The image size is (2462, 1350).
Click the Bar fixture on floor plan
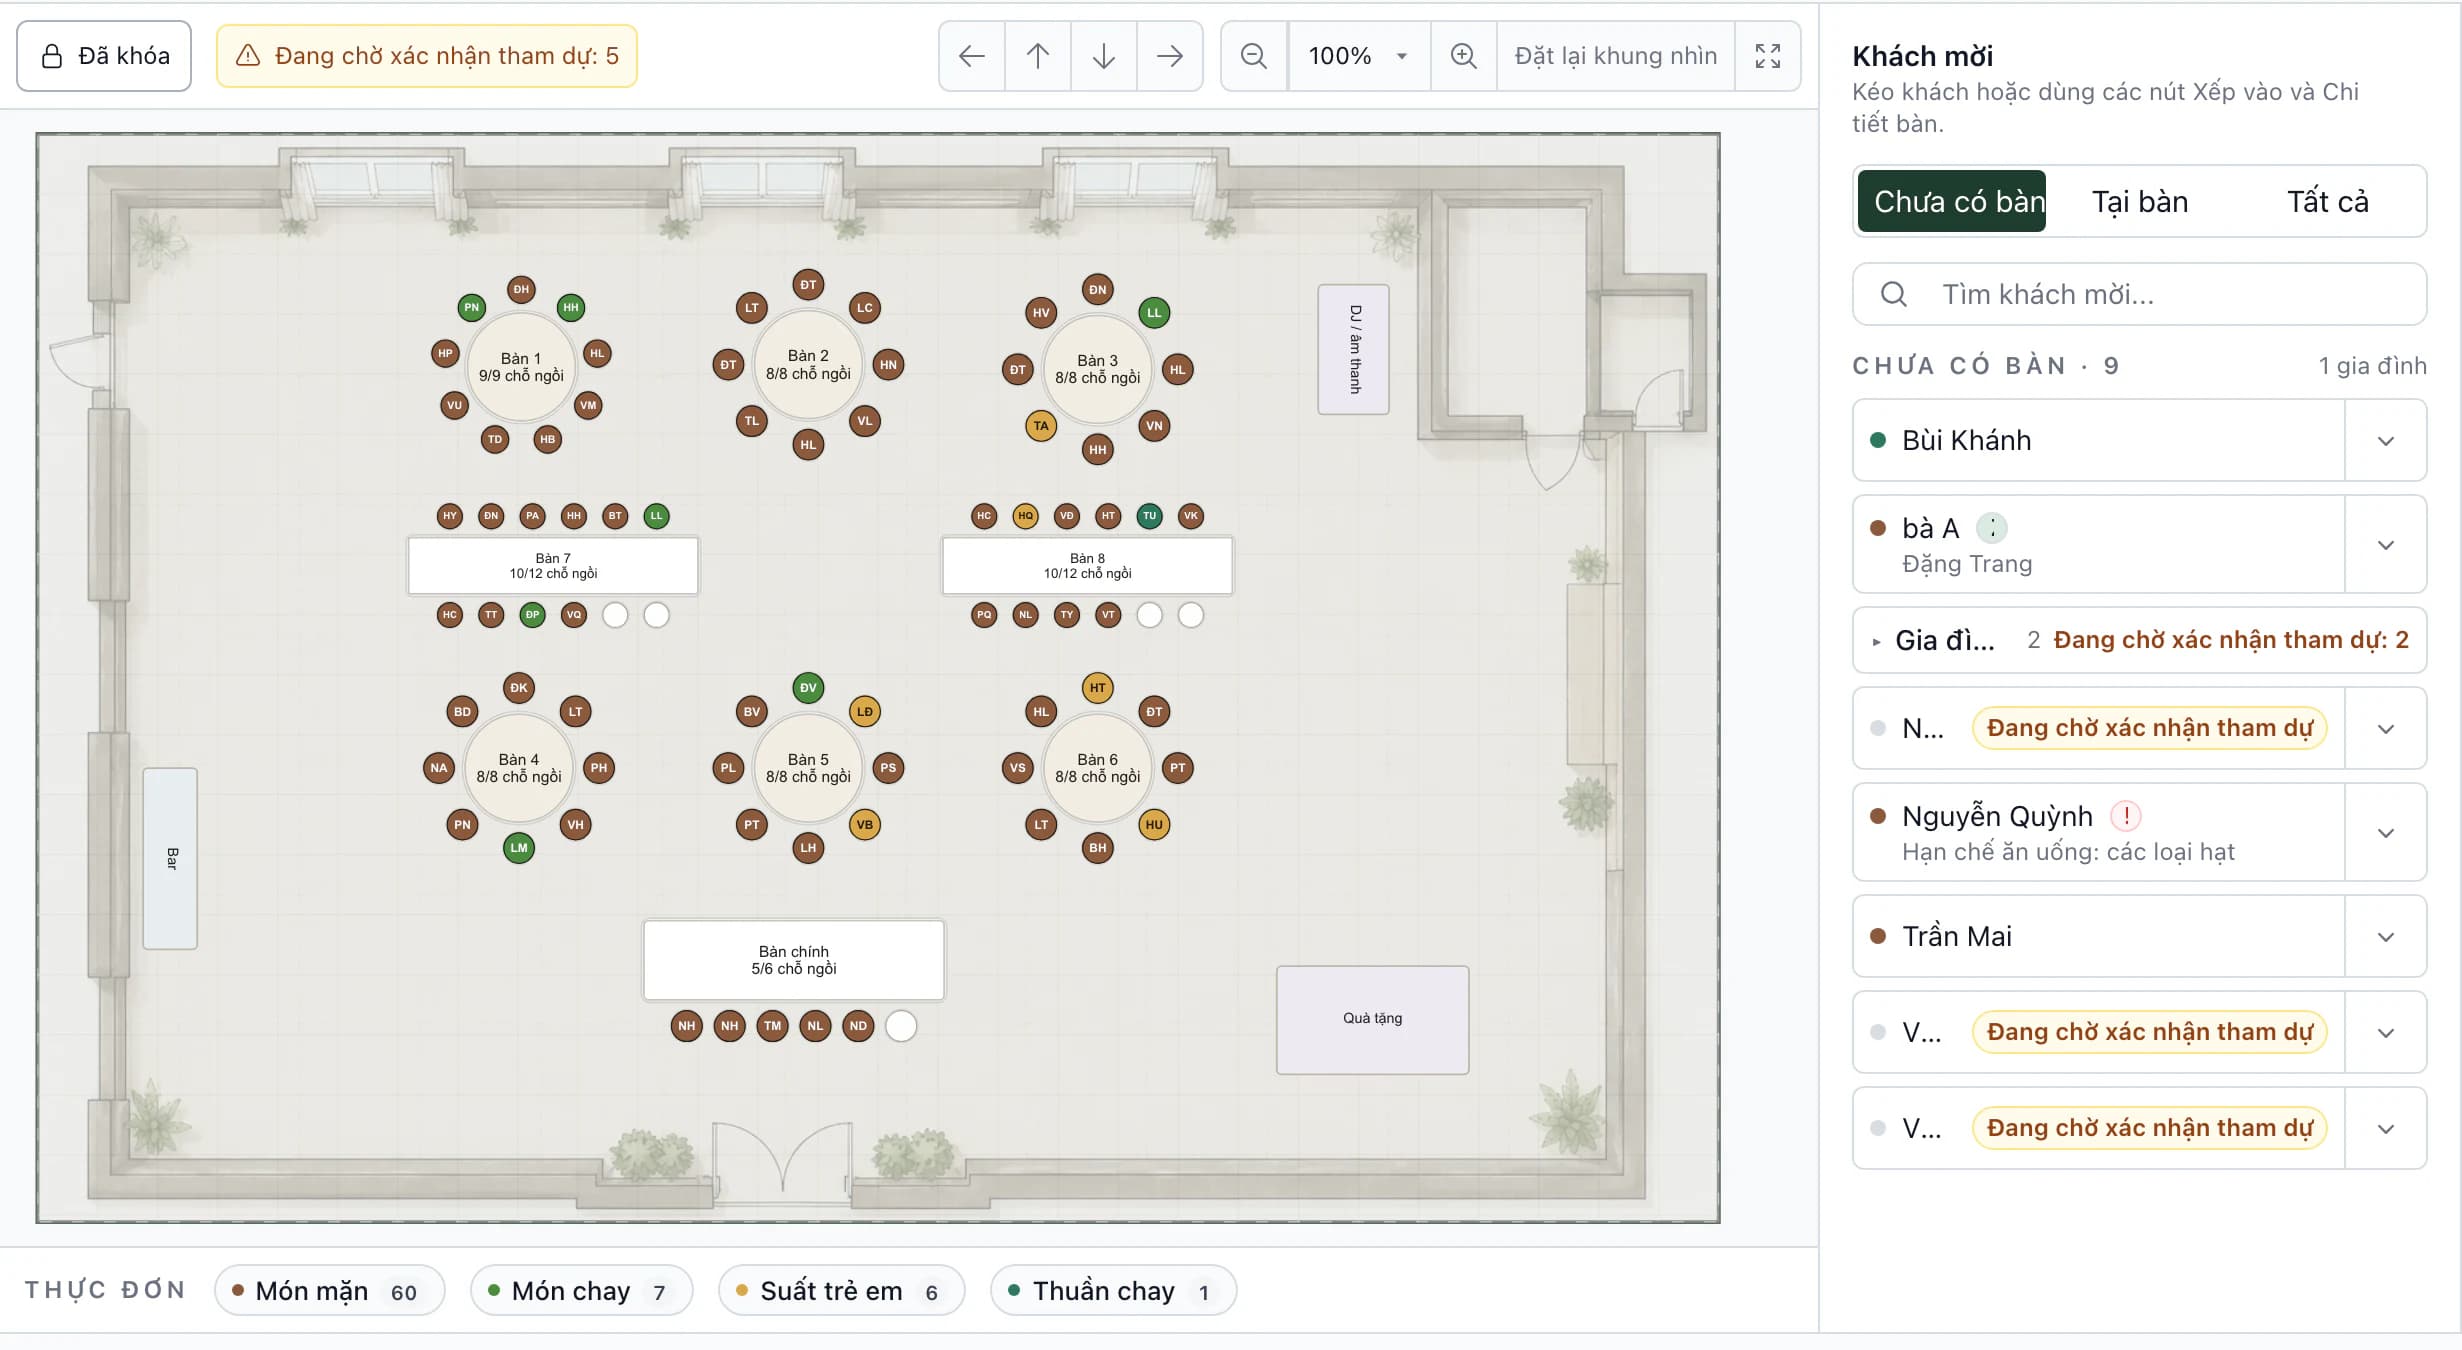click(x=170, y=858)
